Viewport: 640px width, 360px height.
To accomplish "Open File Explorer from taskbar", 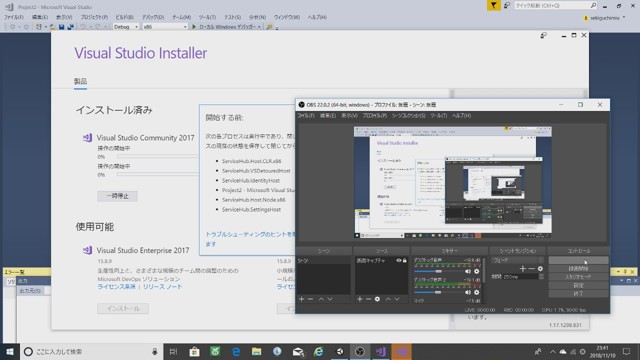I will (x=256, y=351).
